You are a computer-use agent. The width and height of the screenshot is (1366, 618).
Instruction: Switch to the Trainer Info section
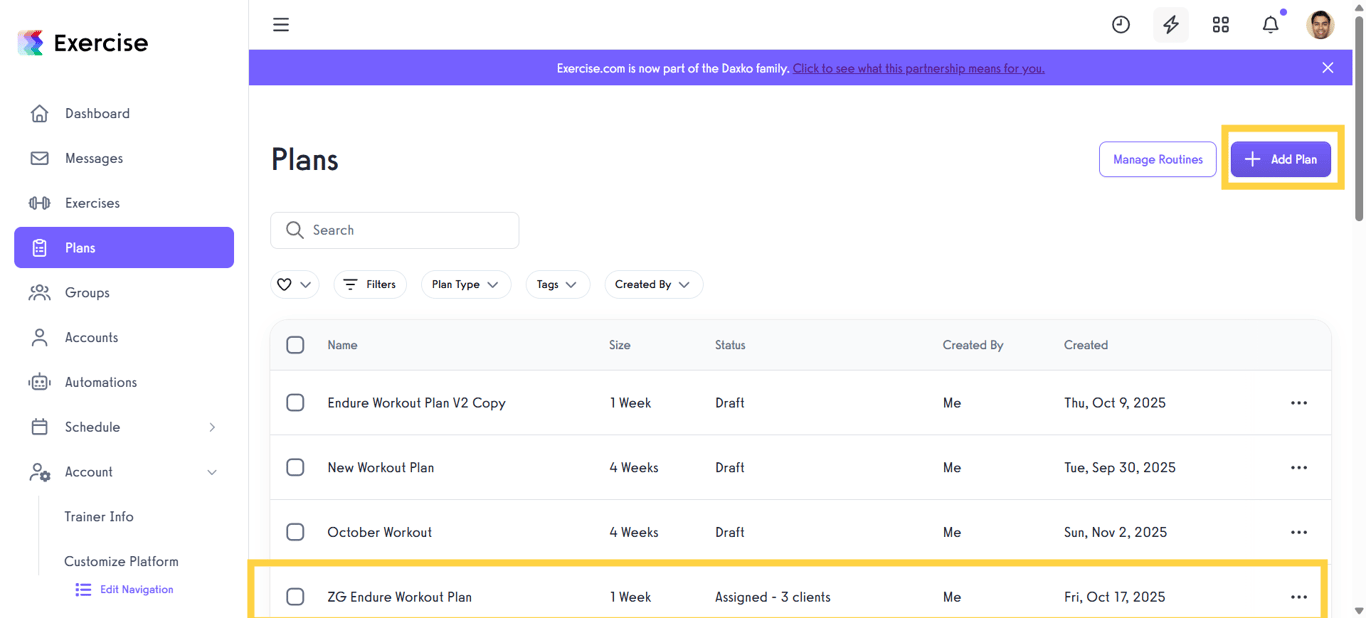[98, 516]
